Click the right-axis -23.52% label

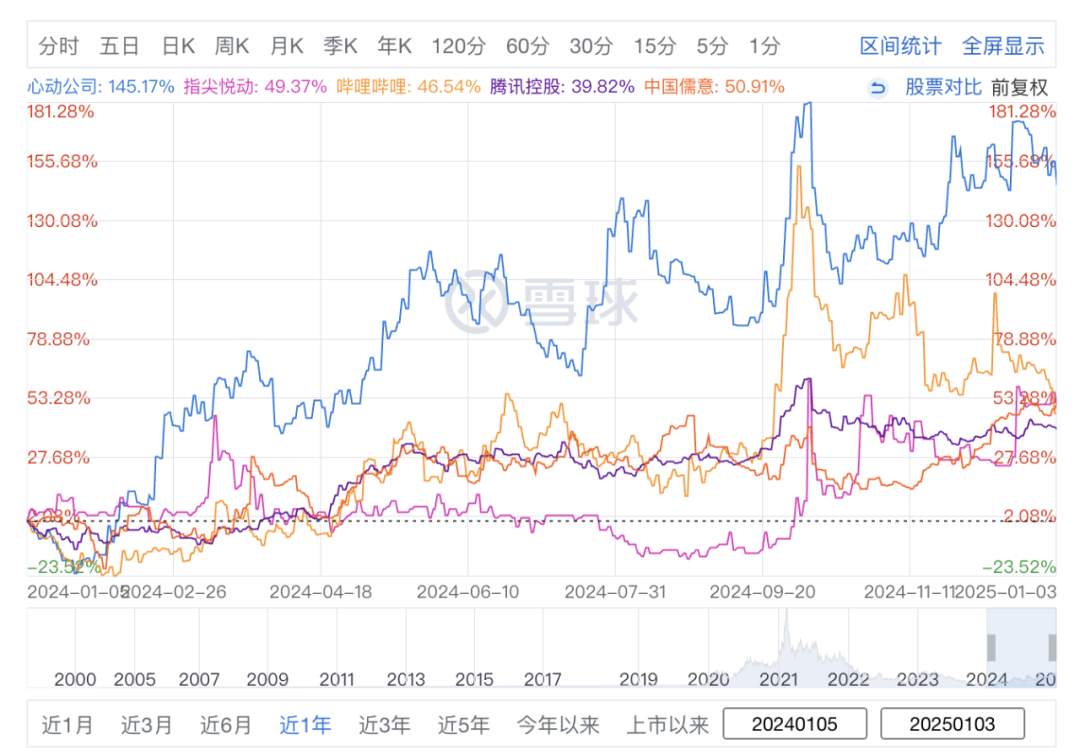pos(1019,567)
